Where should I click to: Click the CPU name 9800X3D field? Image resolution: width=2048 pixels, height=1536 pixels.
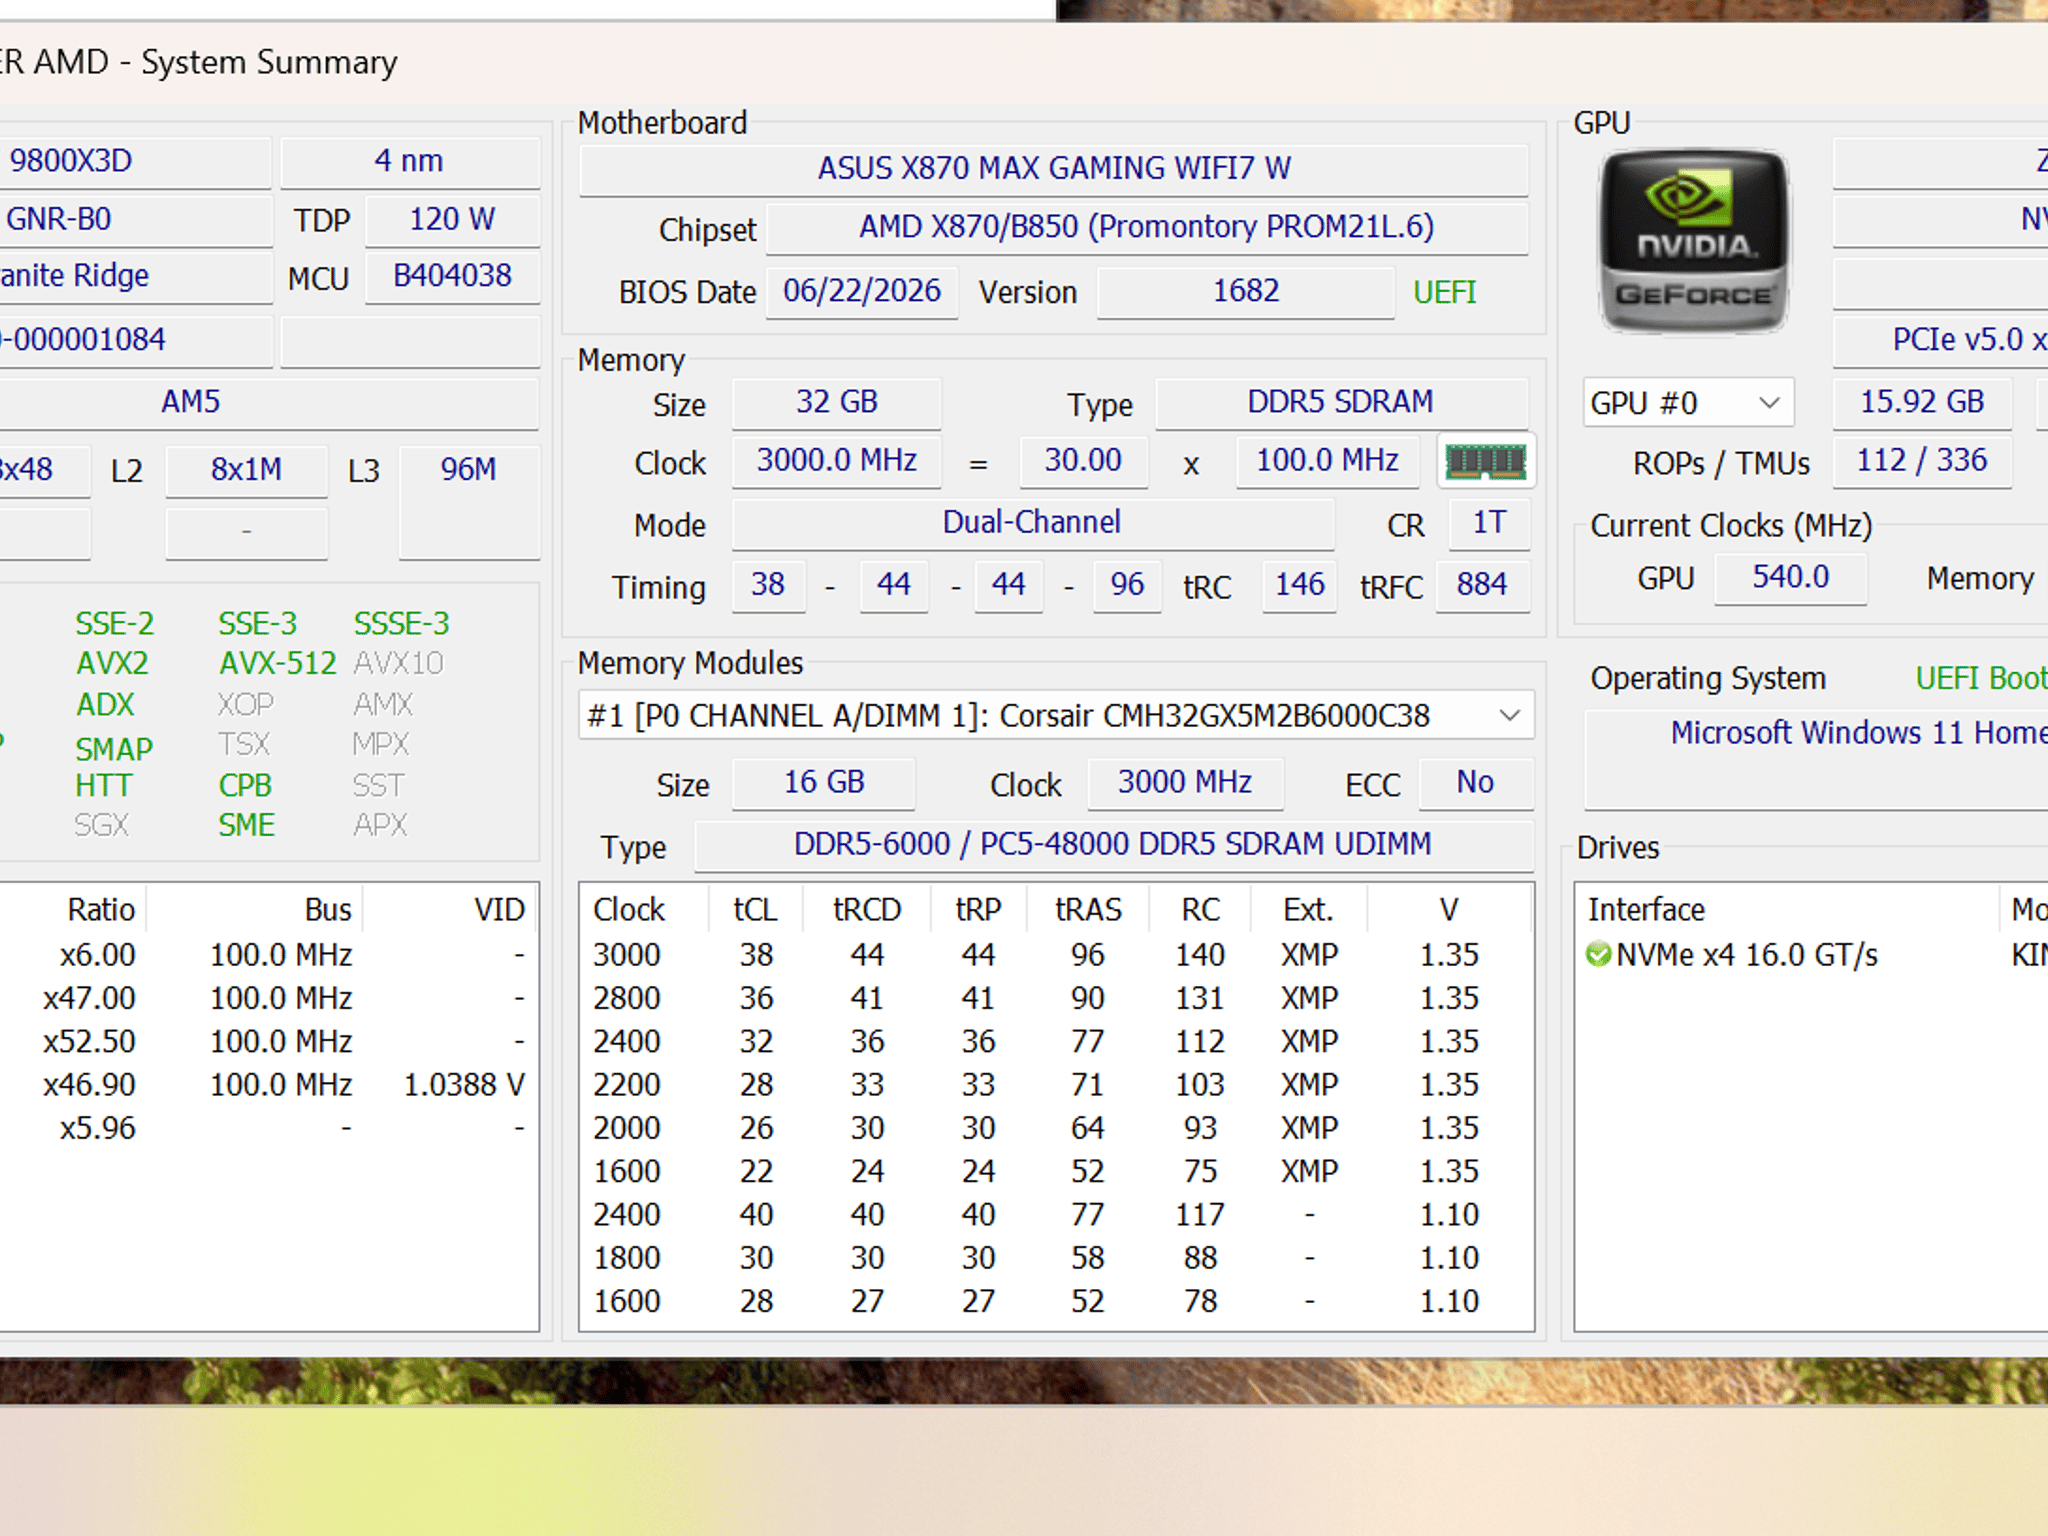pos(135,161)
